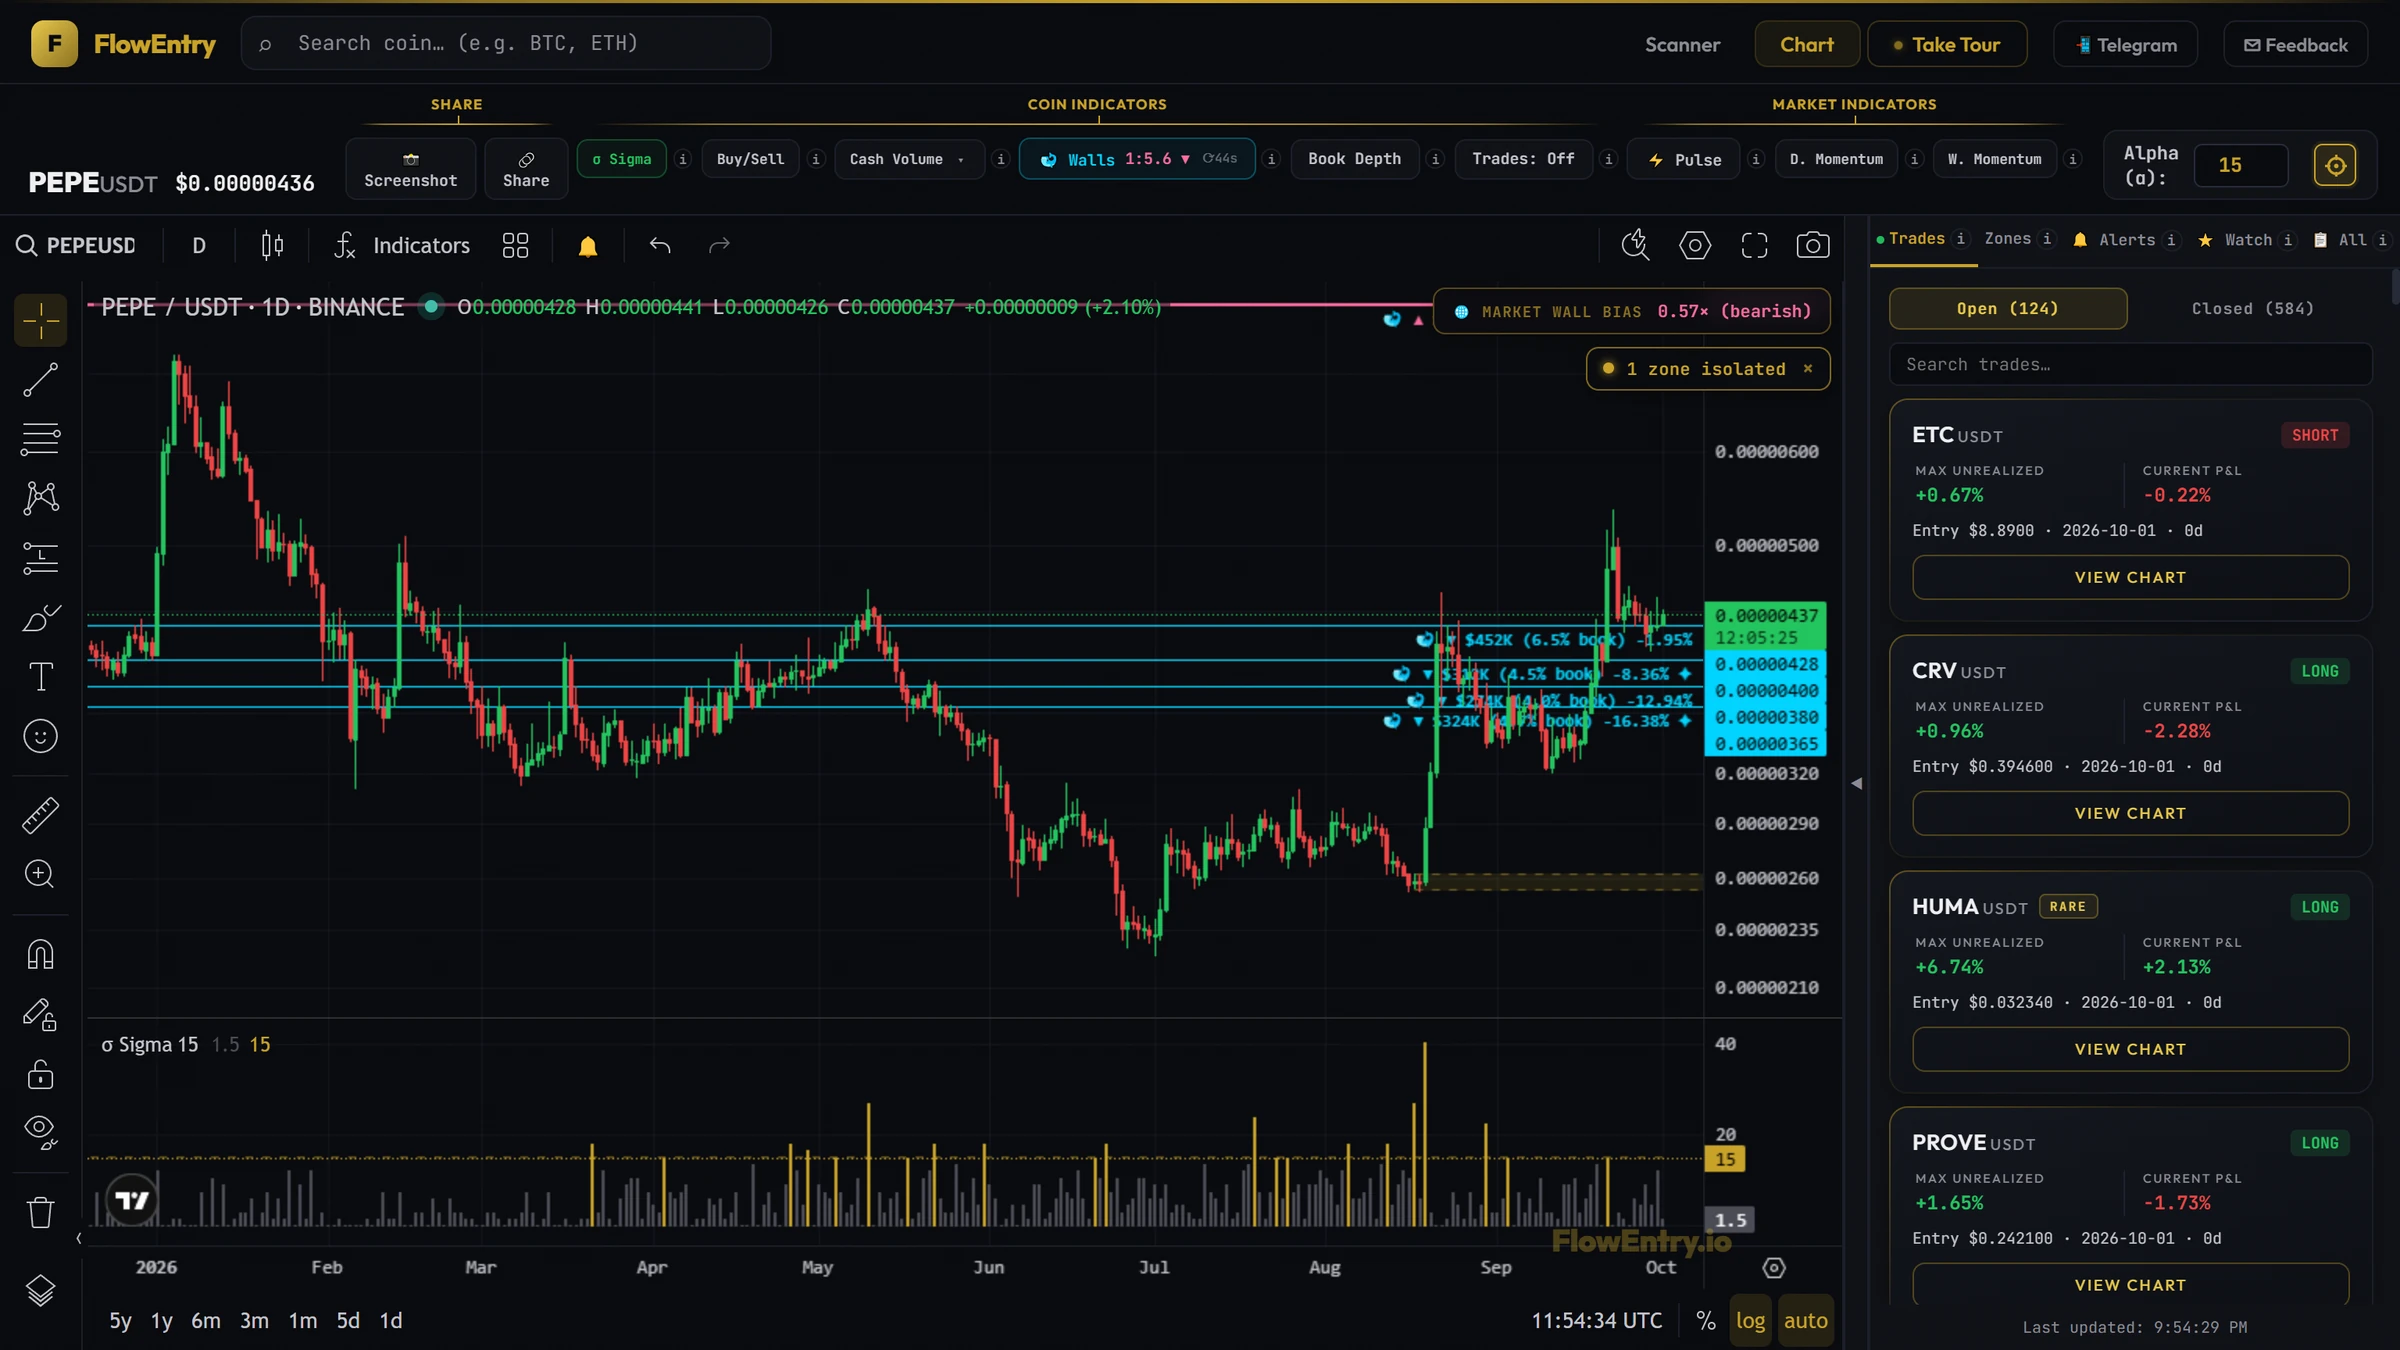
Task: Click the alert bell icon in chart toolbar
Action: (588, 246)
